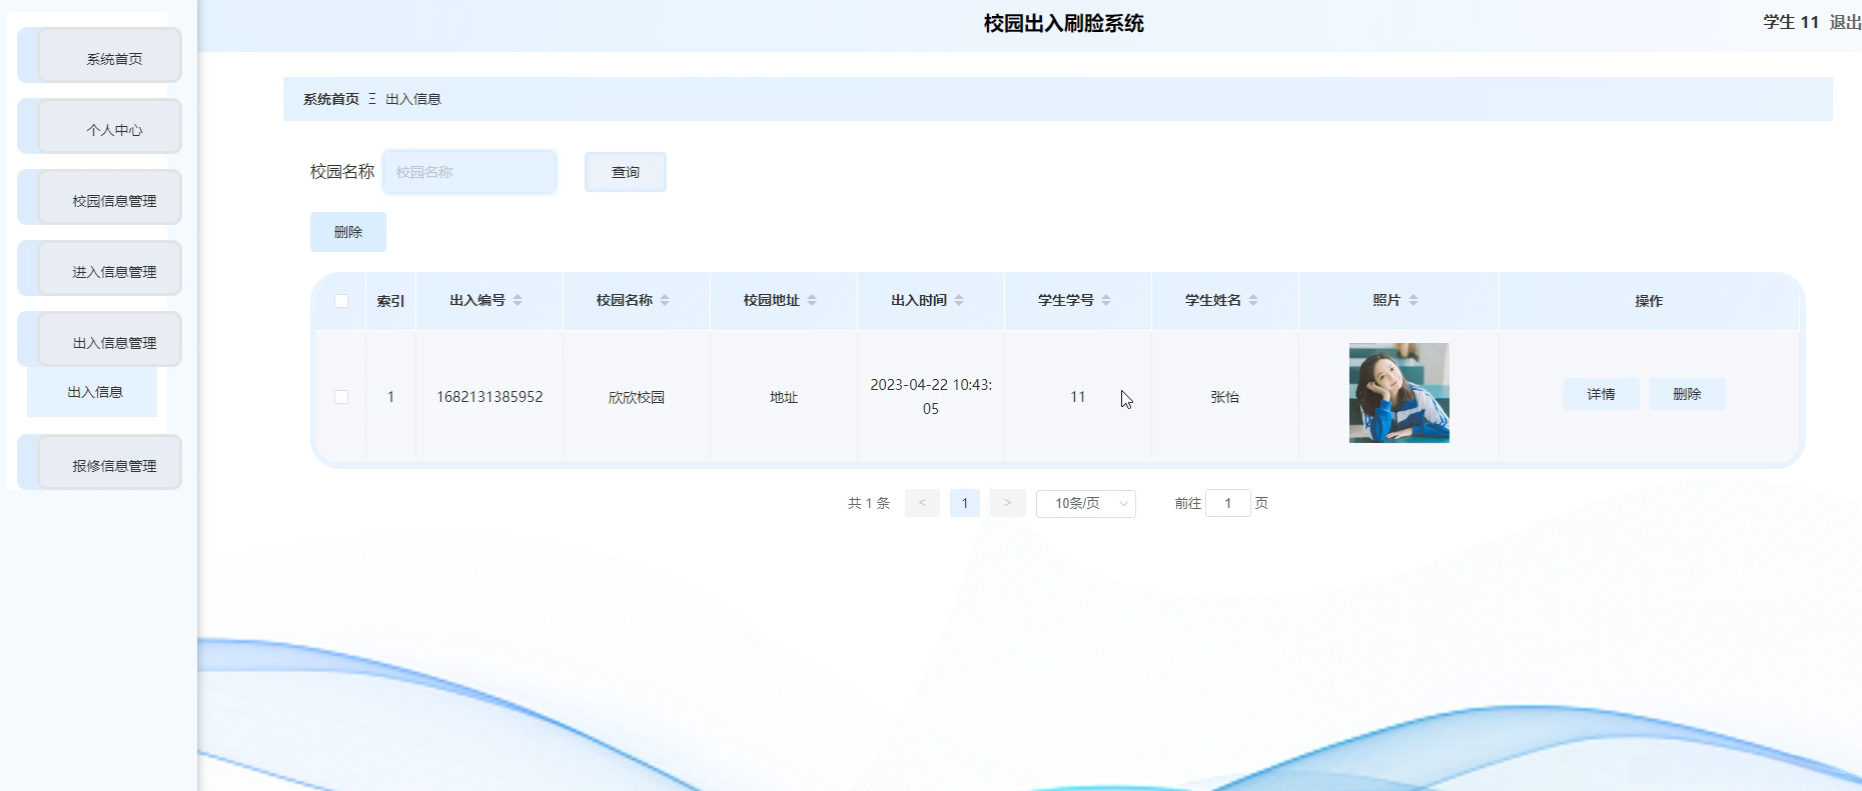
Task: Click the student name 张怡
Action: click(x=1225, y=397)
